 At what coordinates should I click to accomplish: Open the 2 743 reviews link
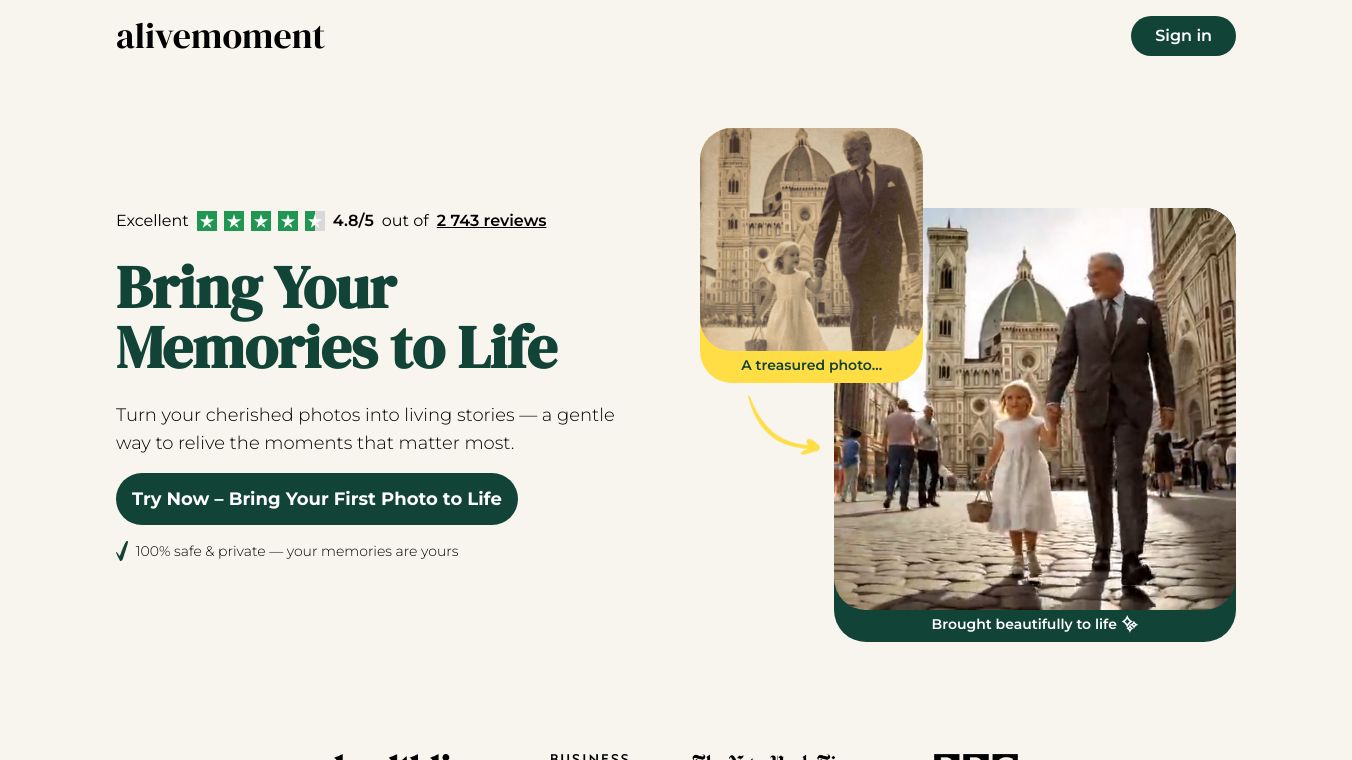491,221
